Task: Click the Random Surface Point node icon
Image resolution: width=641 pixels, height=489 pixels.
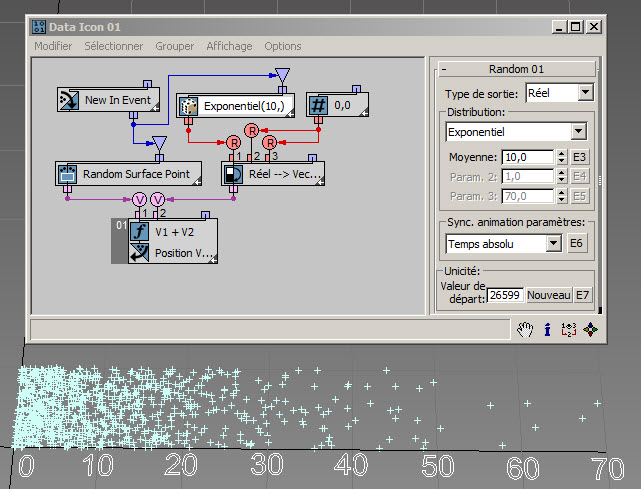Action: [x=67, y=174]
